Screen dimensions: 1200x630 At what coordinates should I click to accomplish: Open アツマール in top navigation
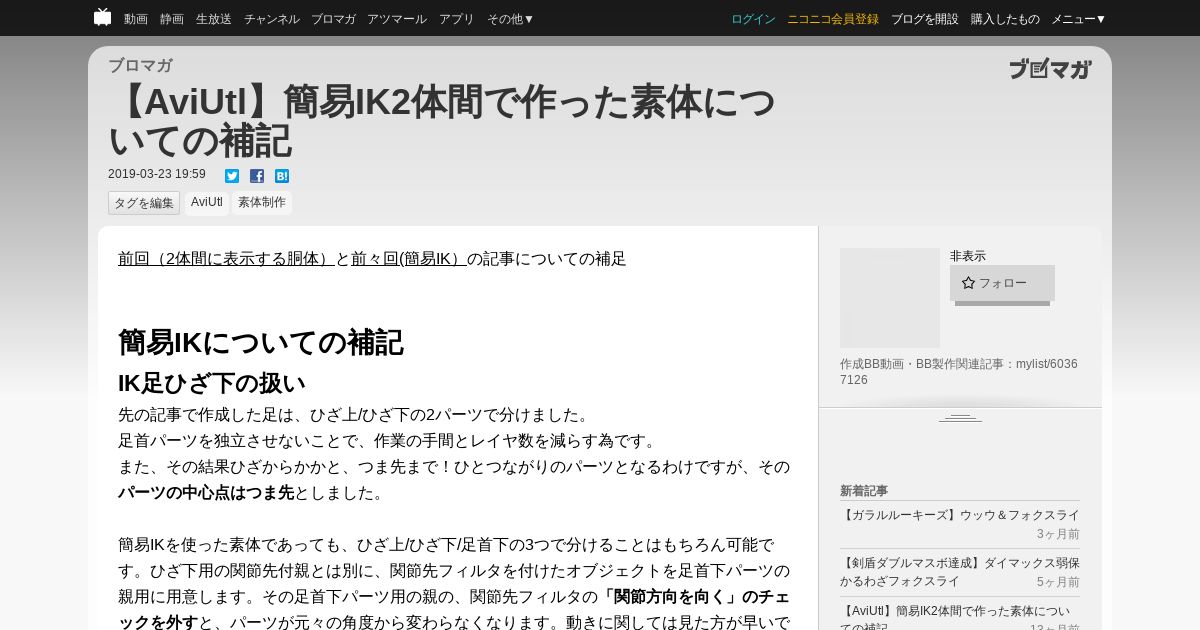coord(397,19)
